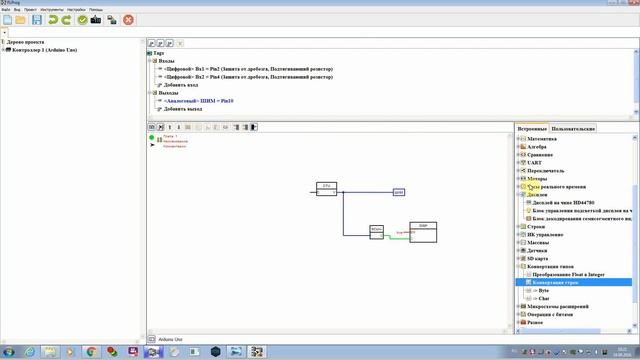Click the second tag toolbar icon above Tags

[160, 43]
